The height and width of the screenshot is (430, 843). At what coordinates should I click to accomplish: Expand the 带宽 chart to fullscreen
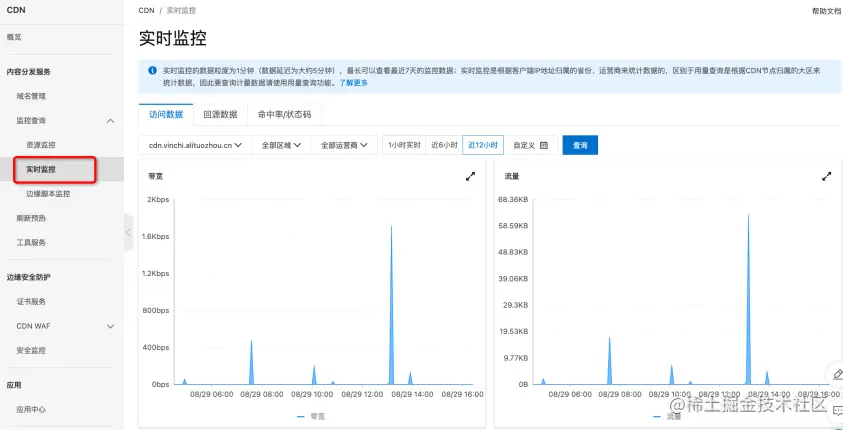470,176
